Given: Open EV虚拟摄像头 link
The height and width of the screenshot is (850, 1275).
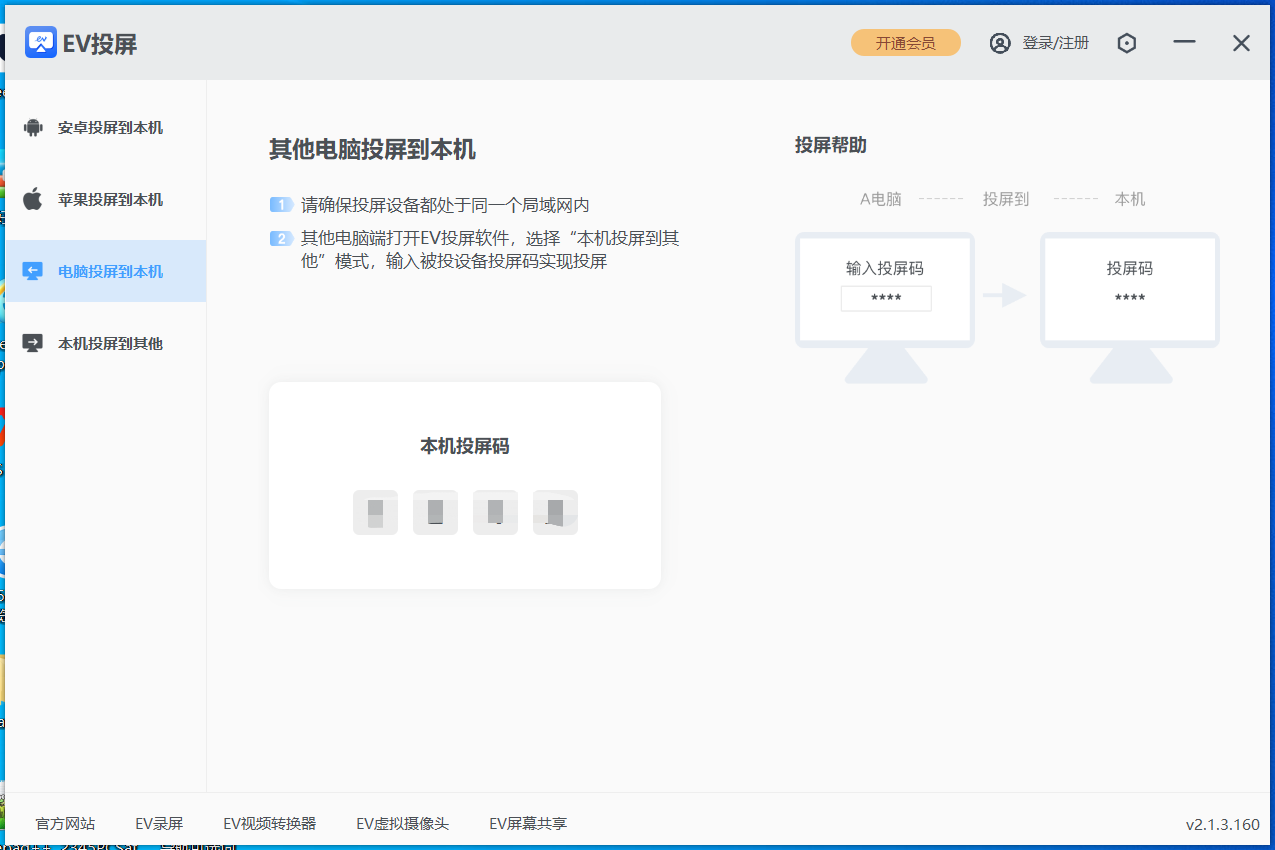Looking at the screenshot, I should 402,824.
